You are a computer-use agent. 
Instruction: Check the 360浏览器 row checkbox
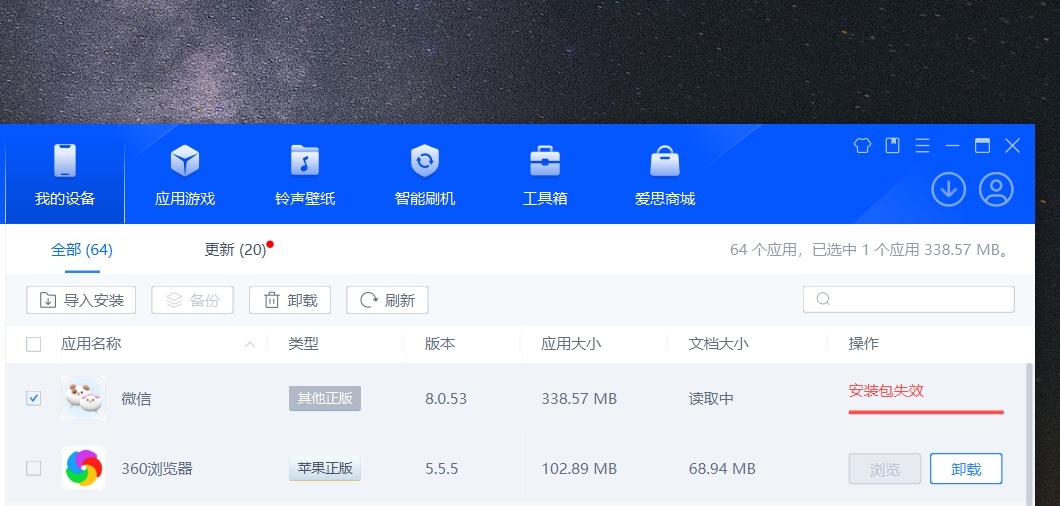[33, 468]
